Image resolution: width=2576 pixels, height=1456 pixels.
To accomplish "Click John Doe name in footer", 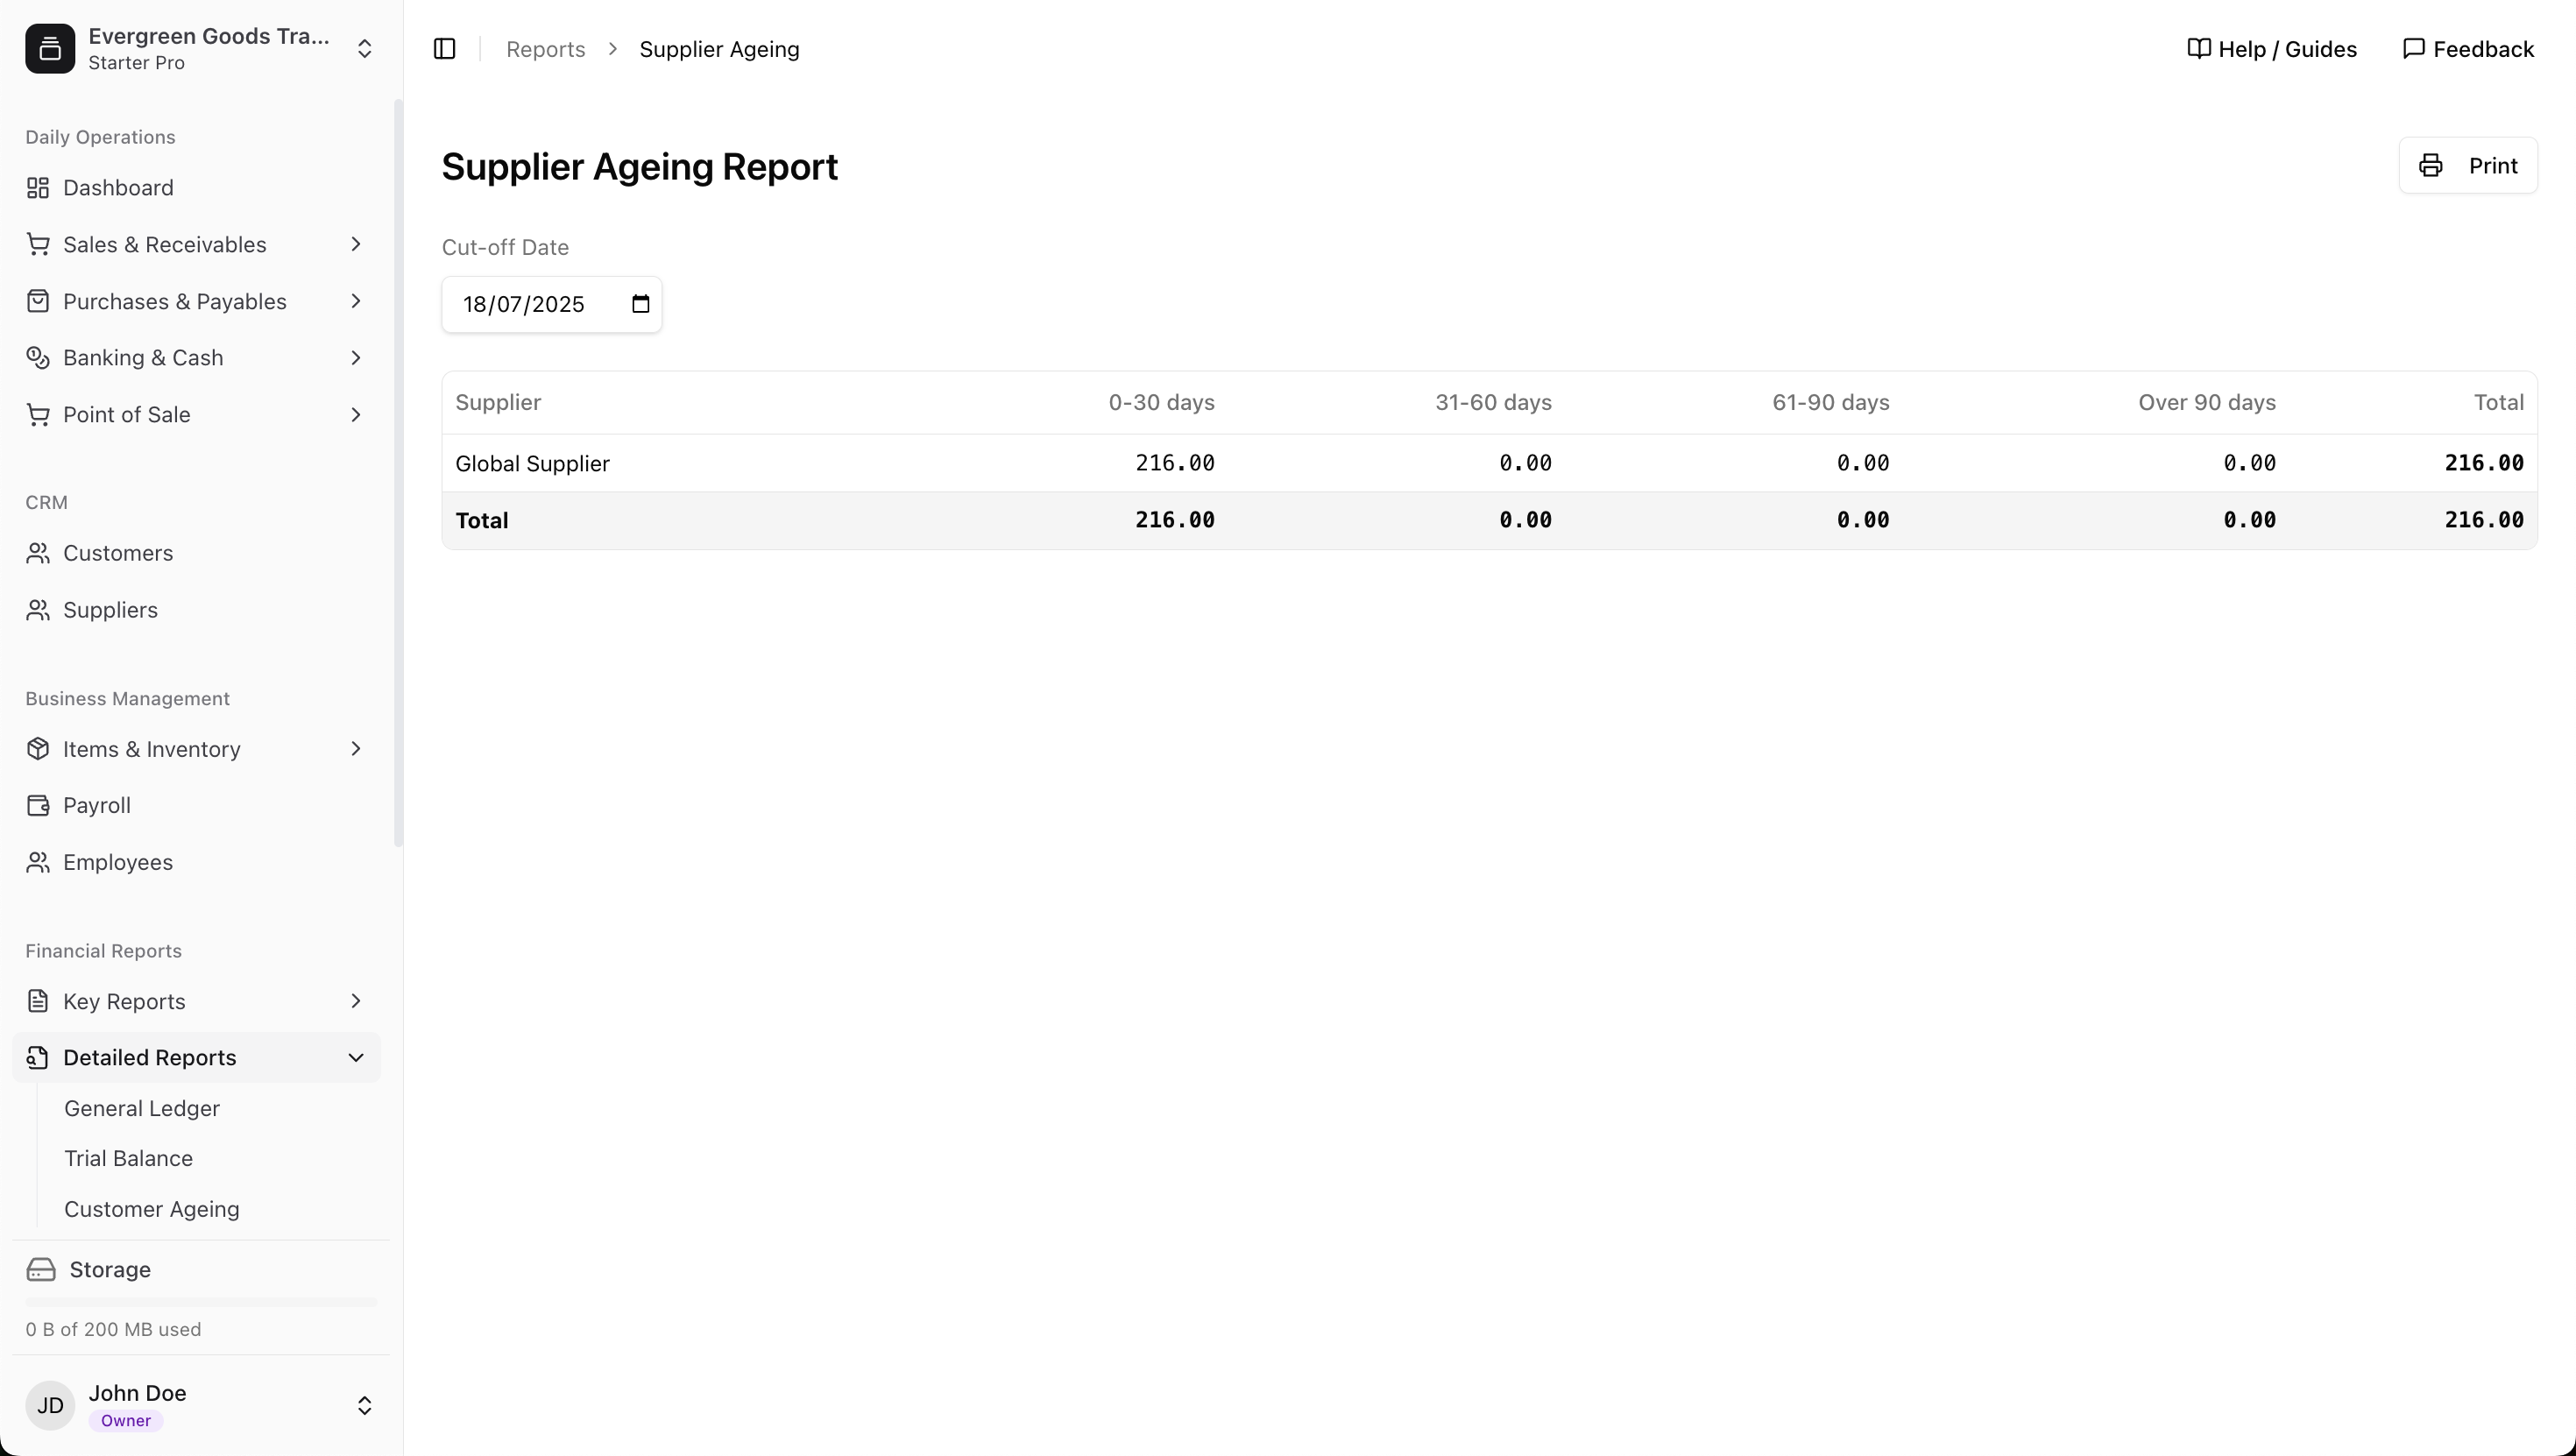I will (137, 1393).
